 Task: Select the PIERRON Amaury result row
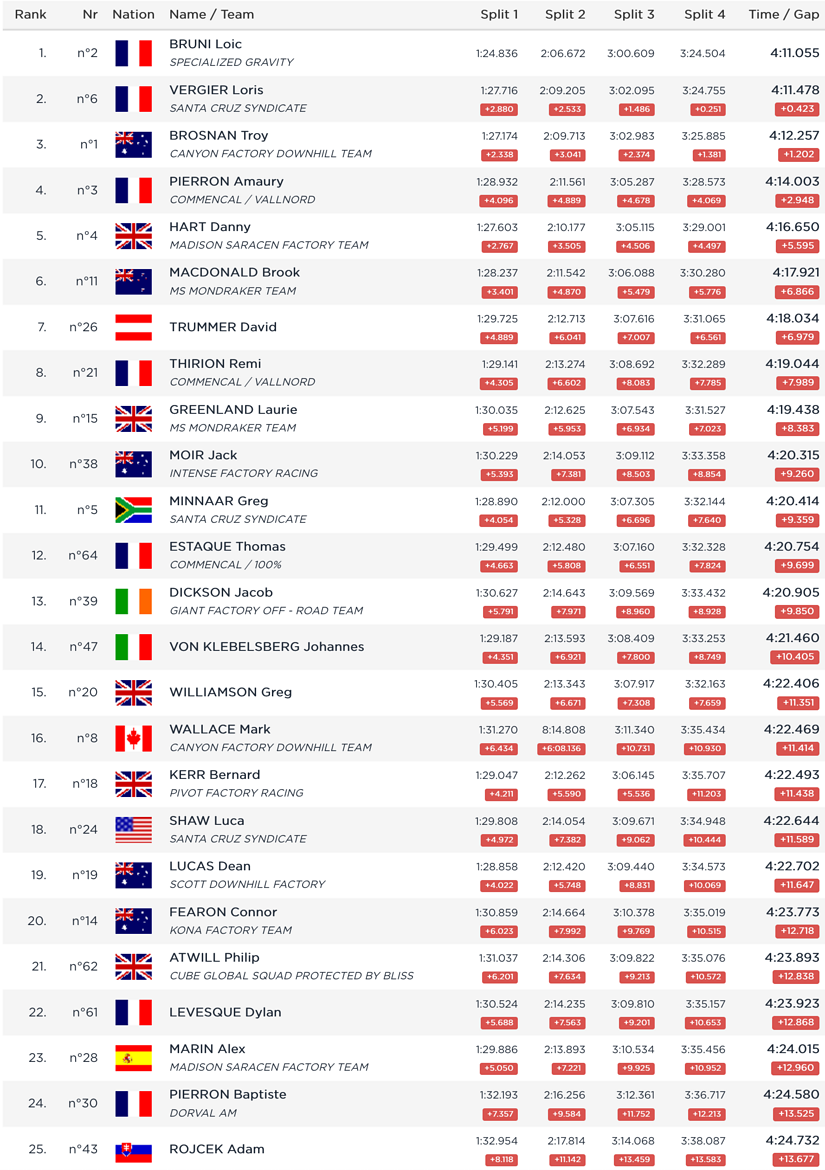412,190
